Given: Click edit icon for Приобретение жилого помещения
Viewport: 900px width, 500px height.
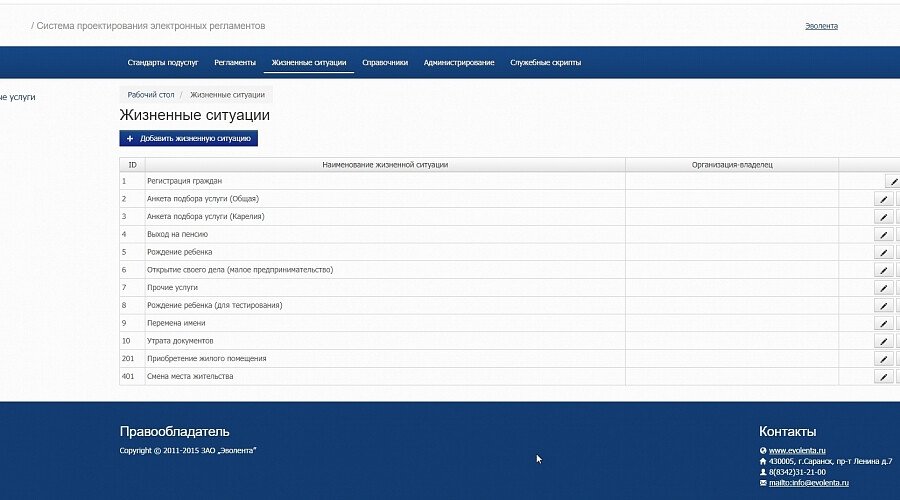Looking at the screenshot, I should pos(883,359).
